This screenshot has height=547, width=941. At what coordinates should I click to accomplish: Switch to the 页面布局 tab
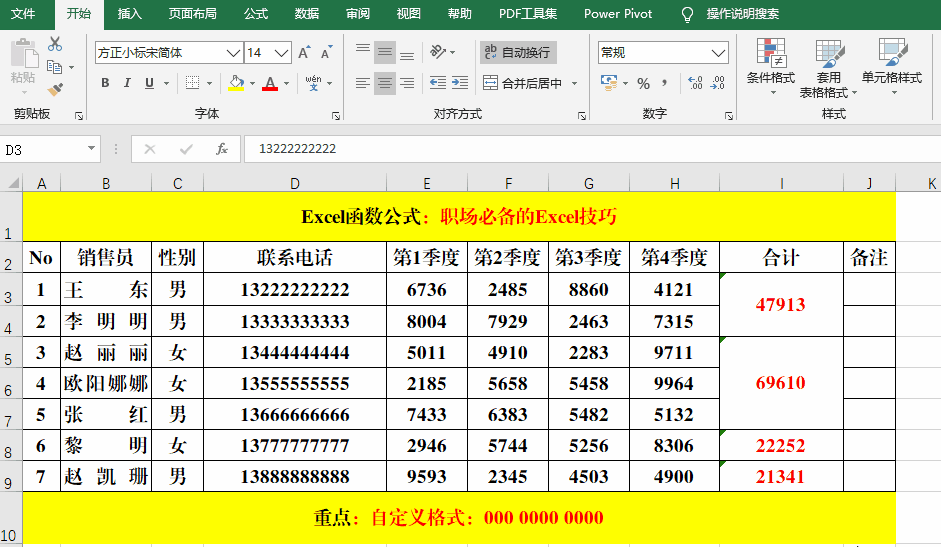point(193,13)
